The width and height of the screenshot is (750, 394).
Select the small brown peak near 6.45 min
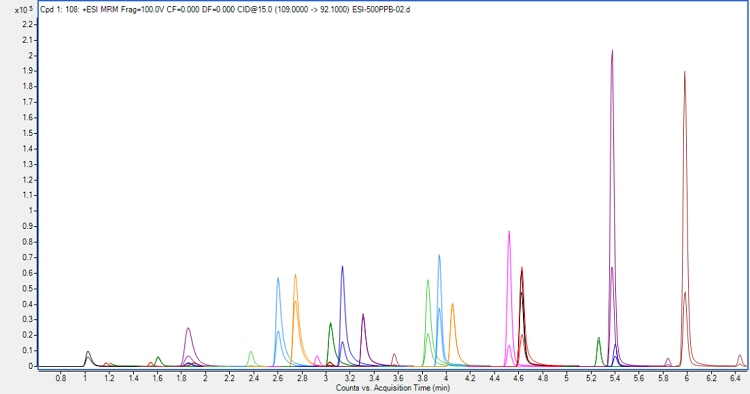[739, 360]
